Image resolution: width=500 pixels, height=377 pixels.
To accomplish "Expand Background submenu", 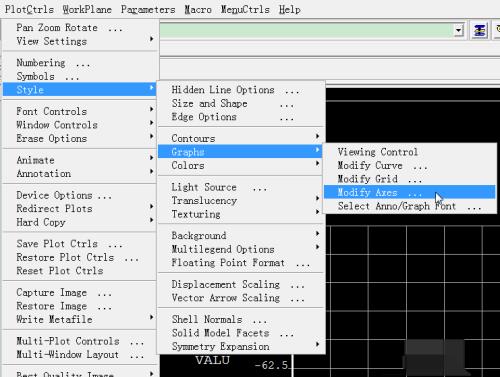I will [x=241, y=236].
